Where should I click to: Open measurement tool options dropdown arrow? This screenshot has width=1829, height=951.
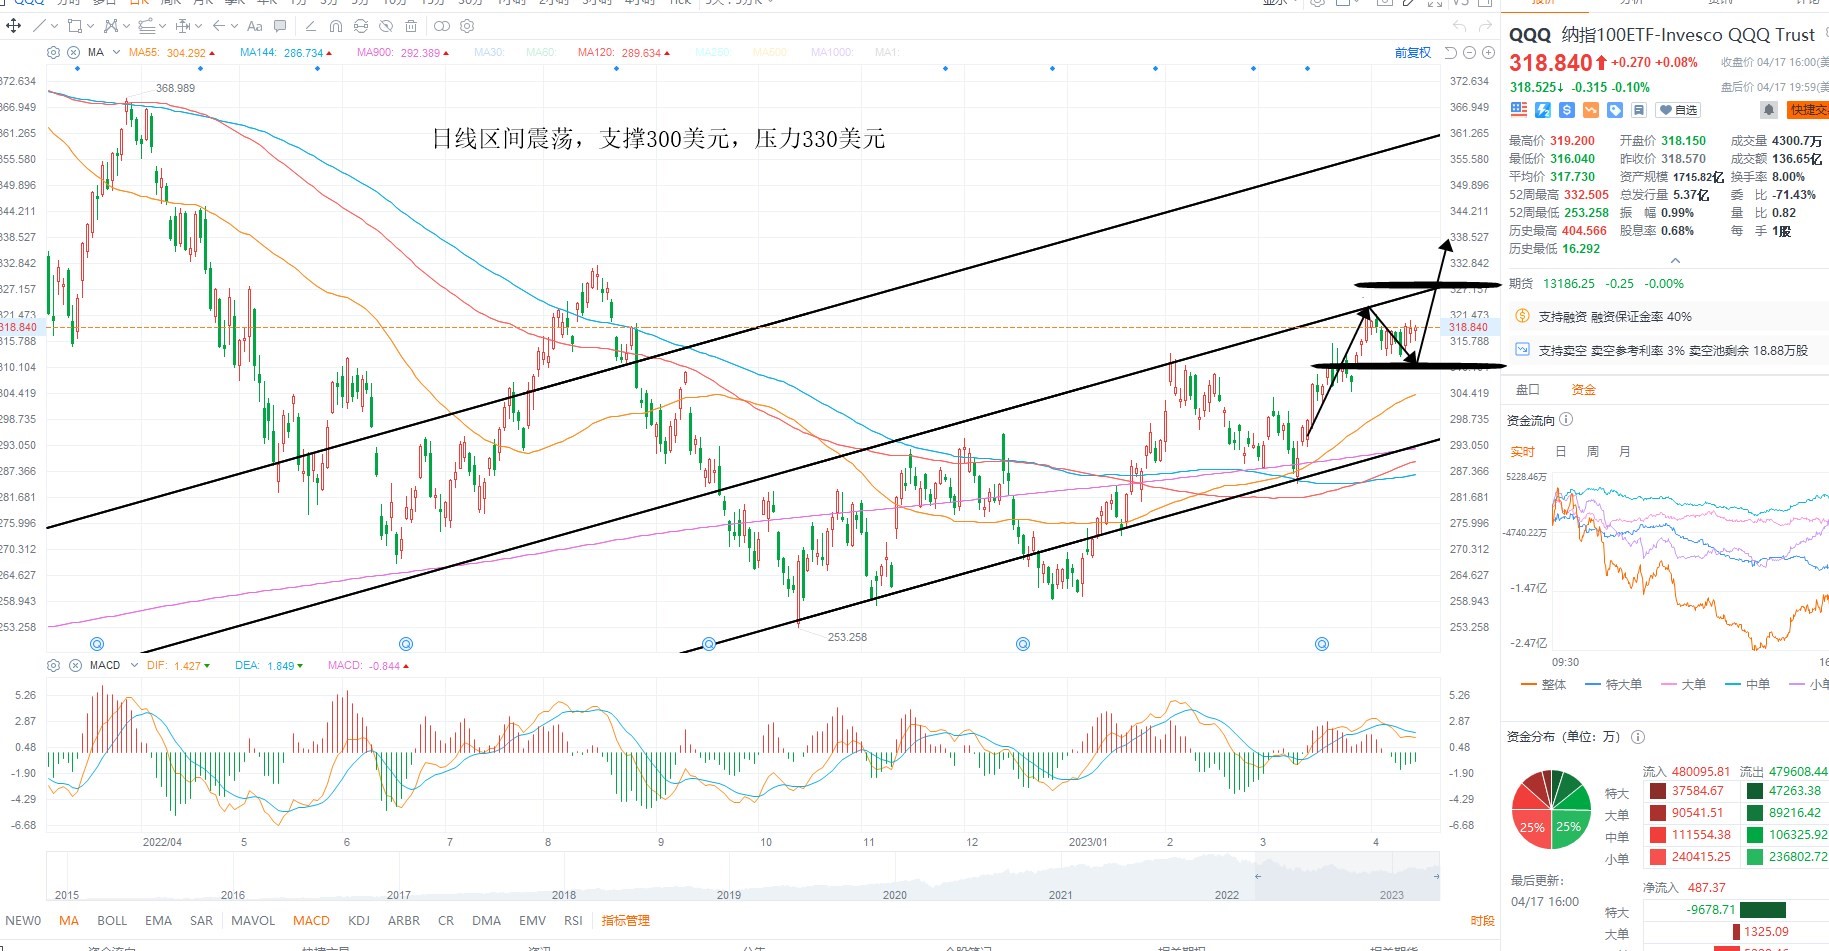[x=198, y=26]
